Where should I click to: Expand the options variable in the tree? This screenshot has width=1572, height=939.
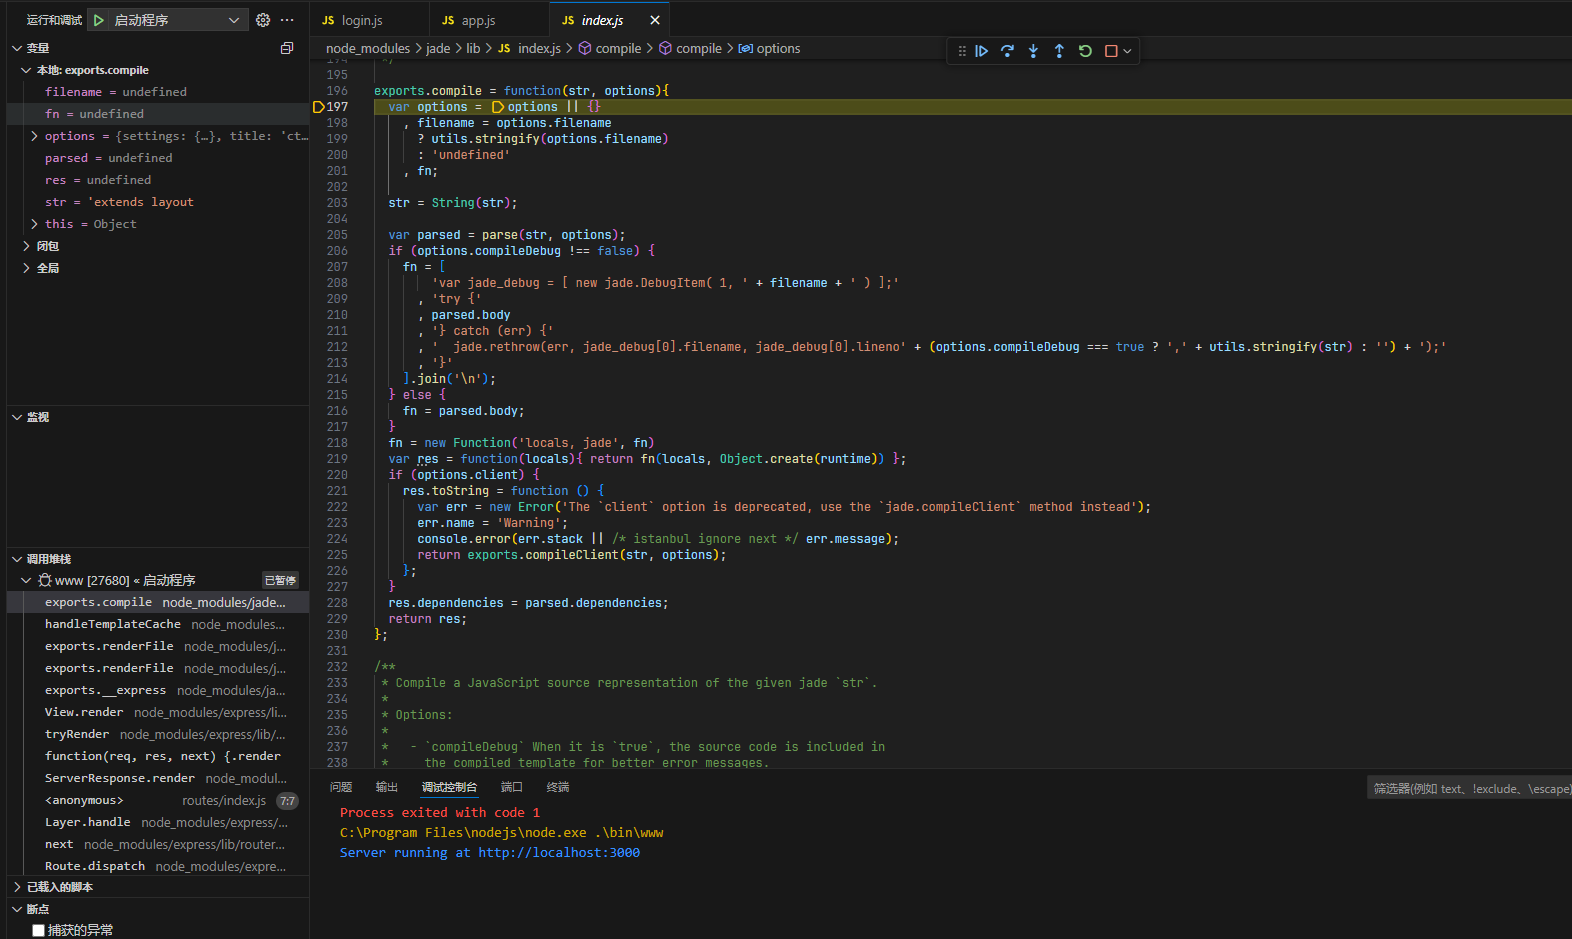(x=35, y=136)
